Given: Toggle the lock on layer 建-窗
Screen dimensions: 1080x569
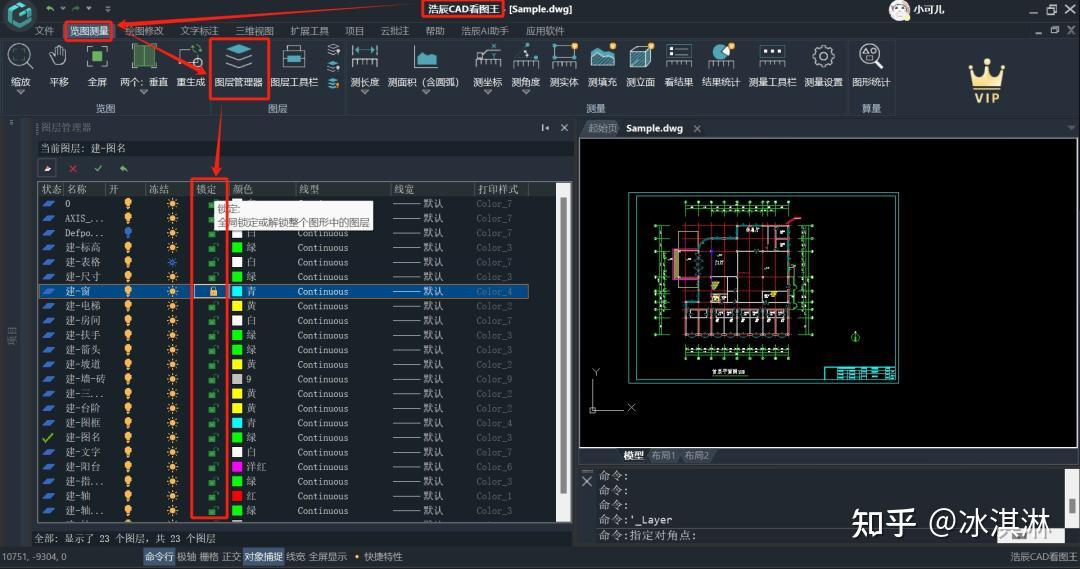Looking at the screenshot, I should point(214,291).
